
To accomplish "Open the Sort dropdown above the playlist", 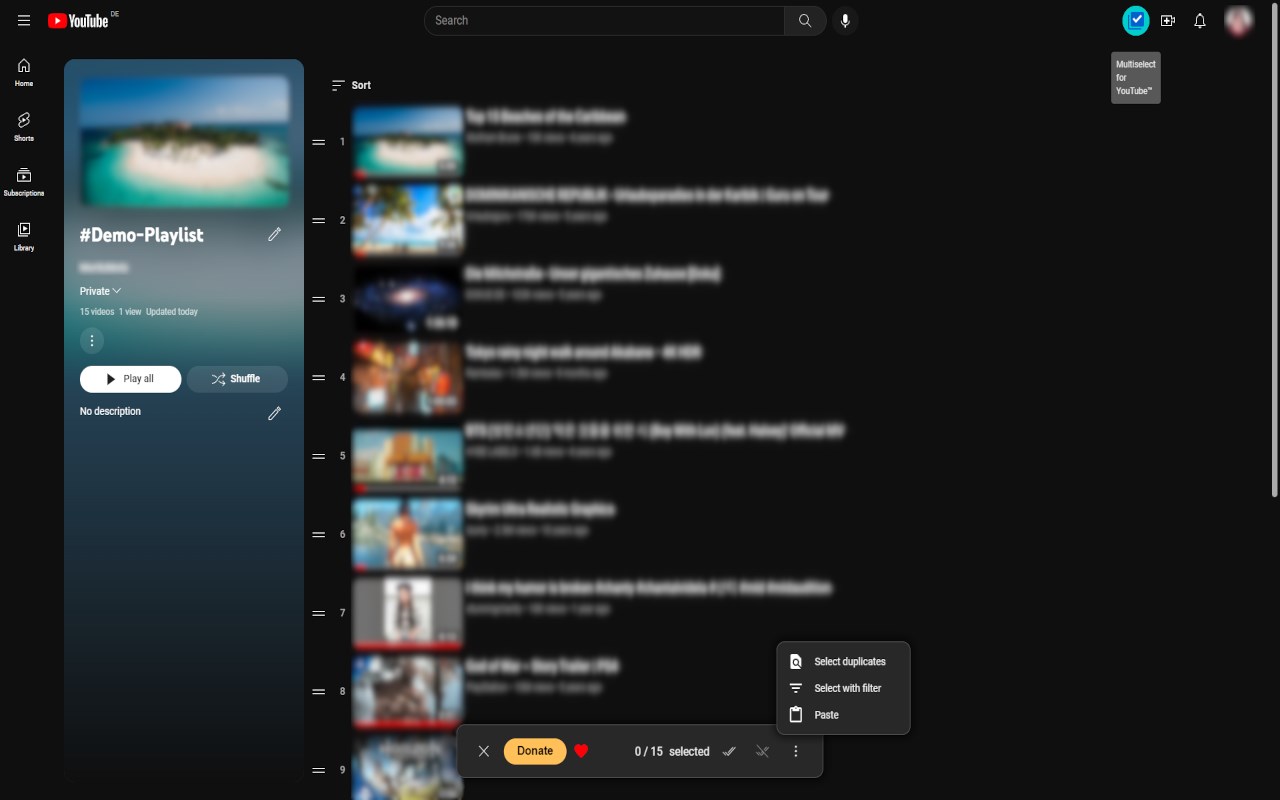I will pyautogui.click(x=351, y=86).
